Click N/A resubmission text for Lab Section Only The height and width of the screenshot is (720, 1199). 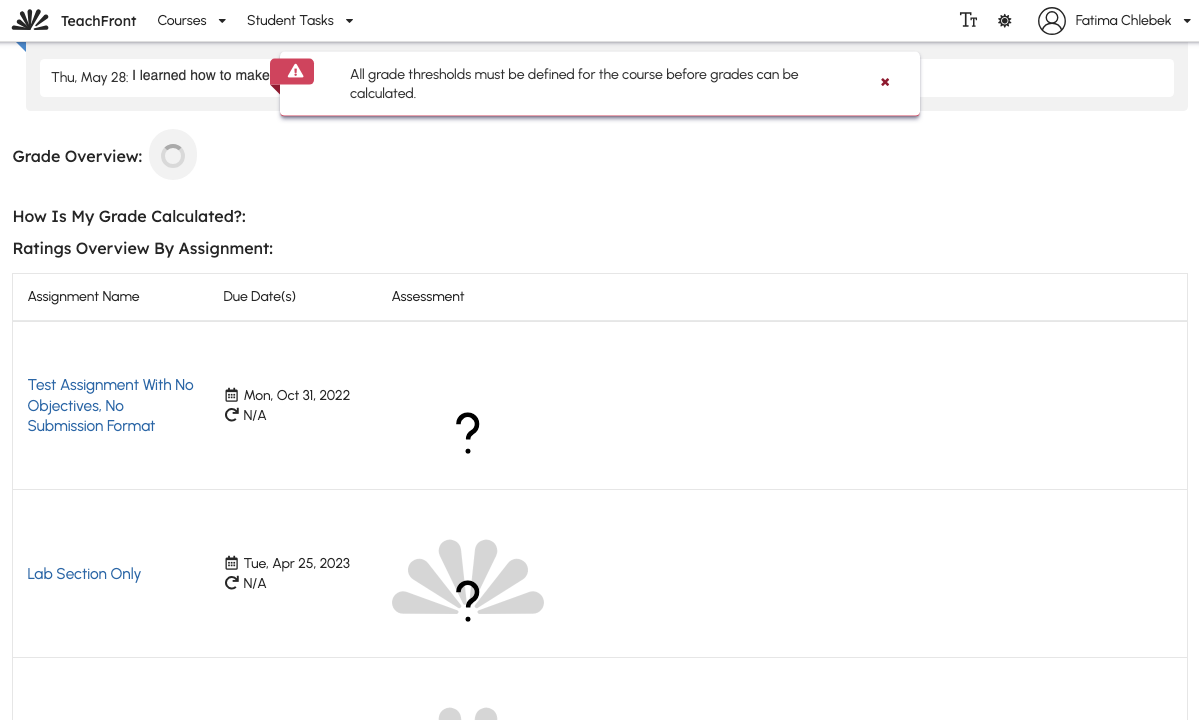pyautogui.click(x=255, y=583)
